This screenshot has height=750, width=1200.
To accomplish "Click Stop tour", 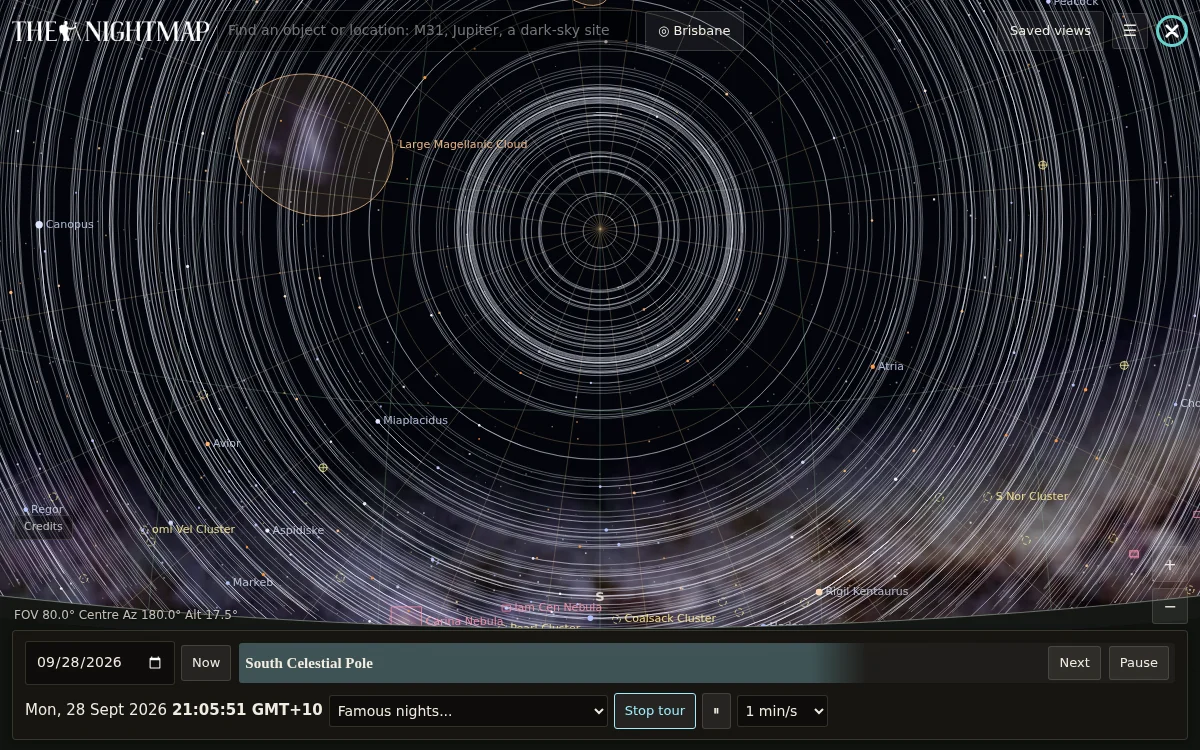I will 655,711.
